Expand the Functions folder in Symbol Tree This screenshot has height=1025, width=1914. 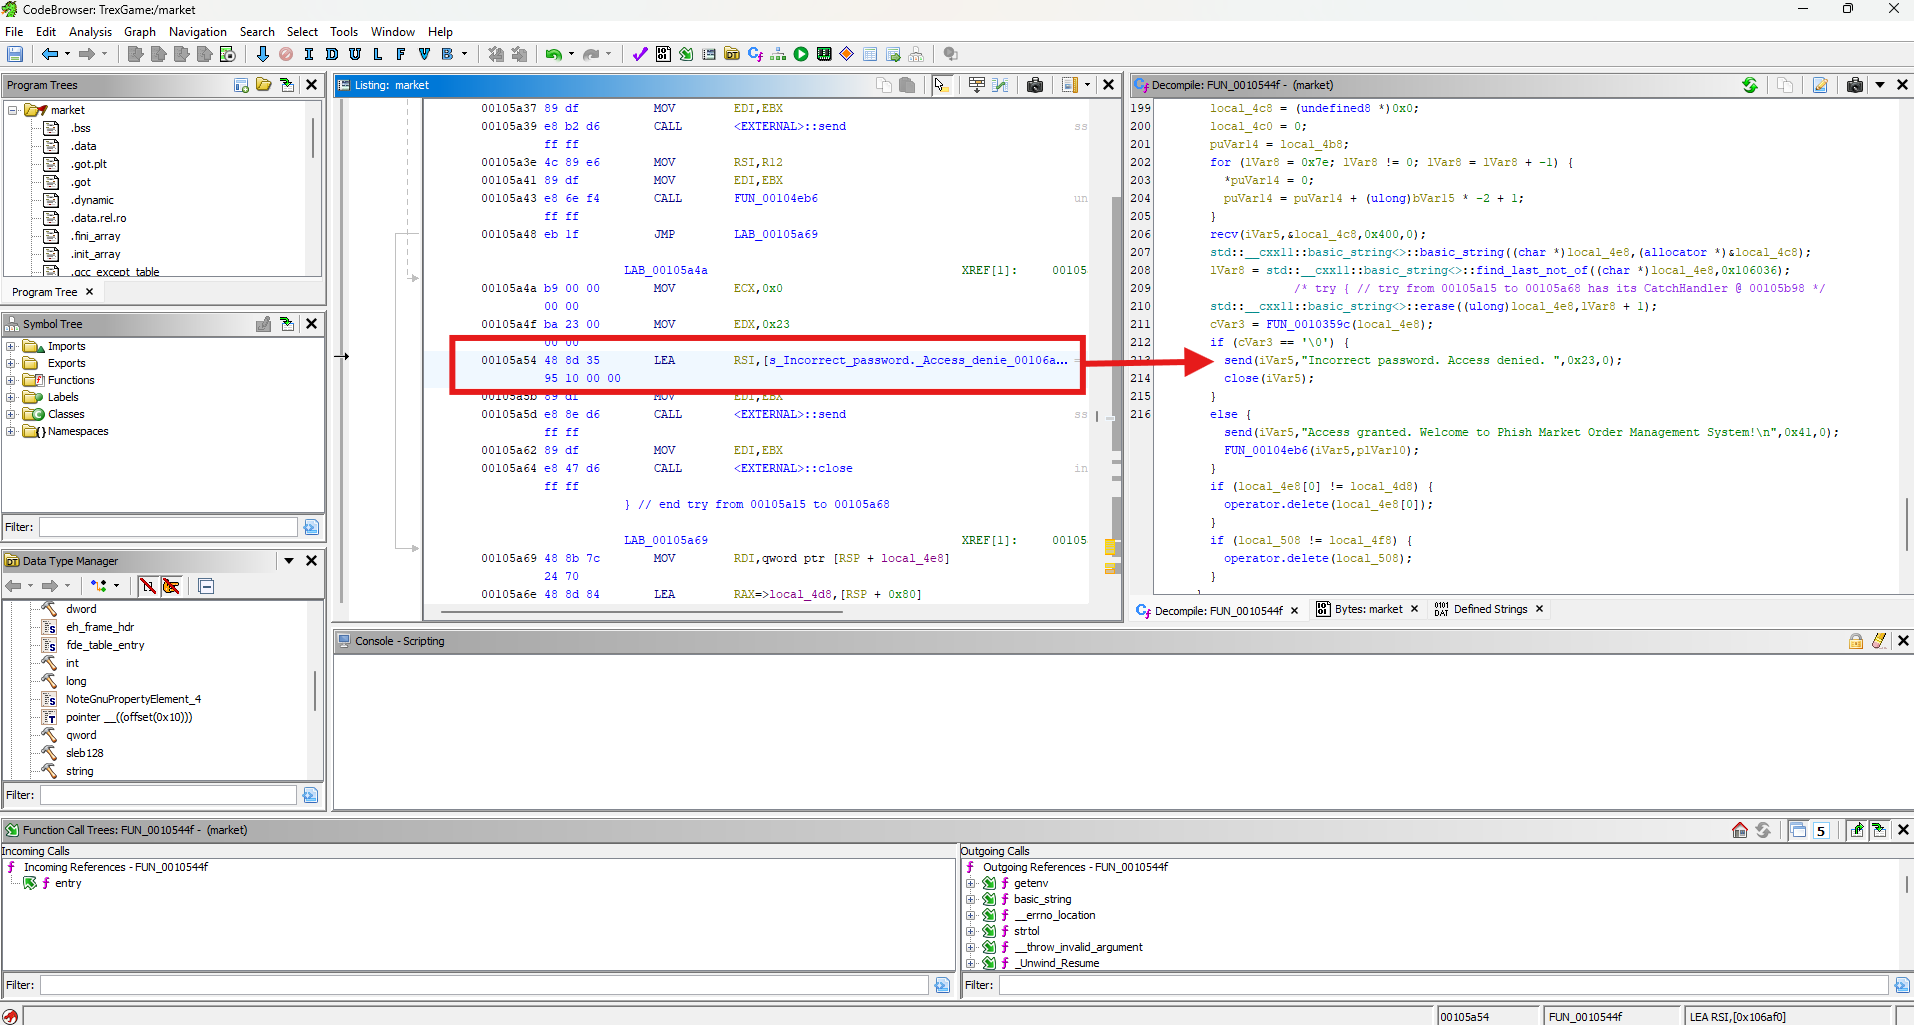click(11, 380)
